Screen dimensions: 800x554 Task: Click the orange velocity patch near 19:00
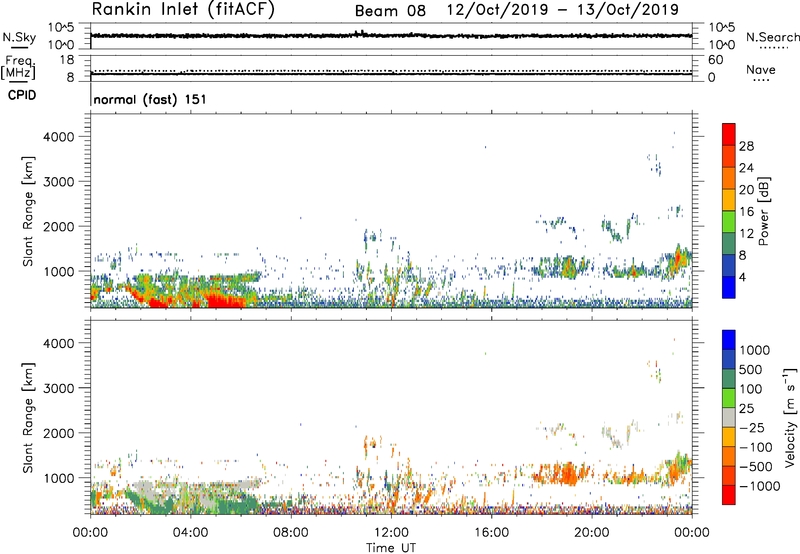566,474
